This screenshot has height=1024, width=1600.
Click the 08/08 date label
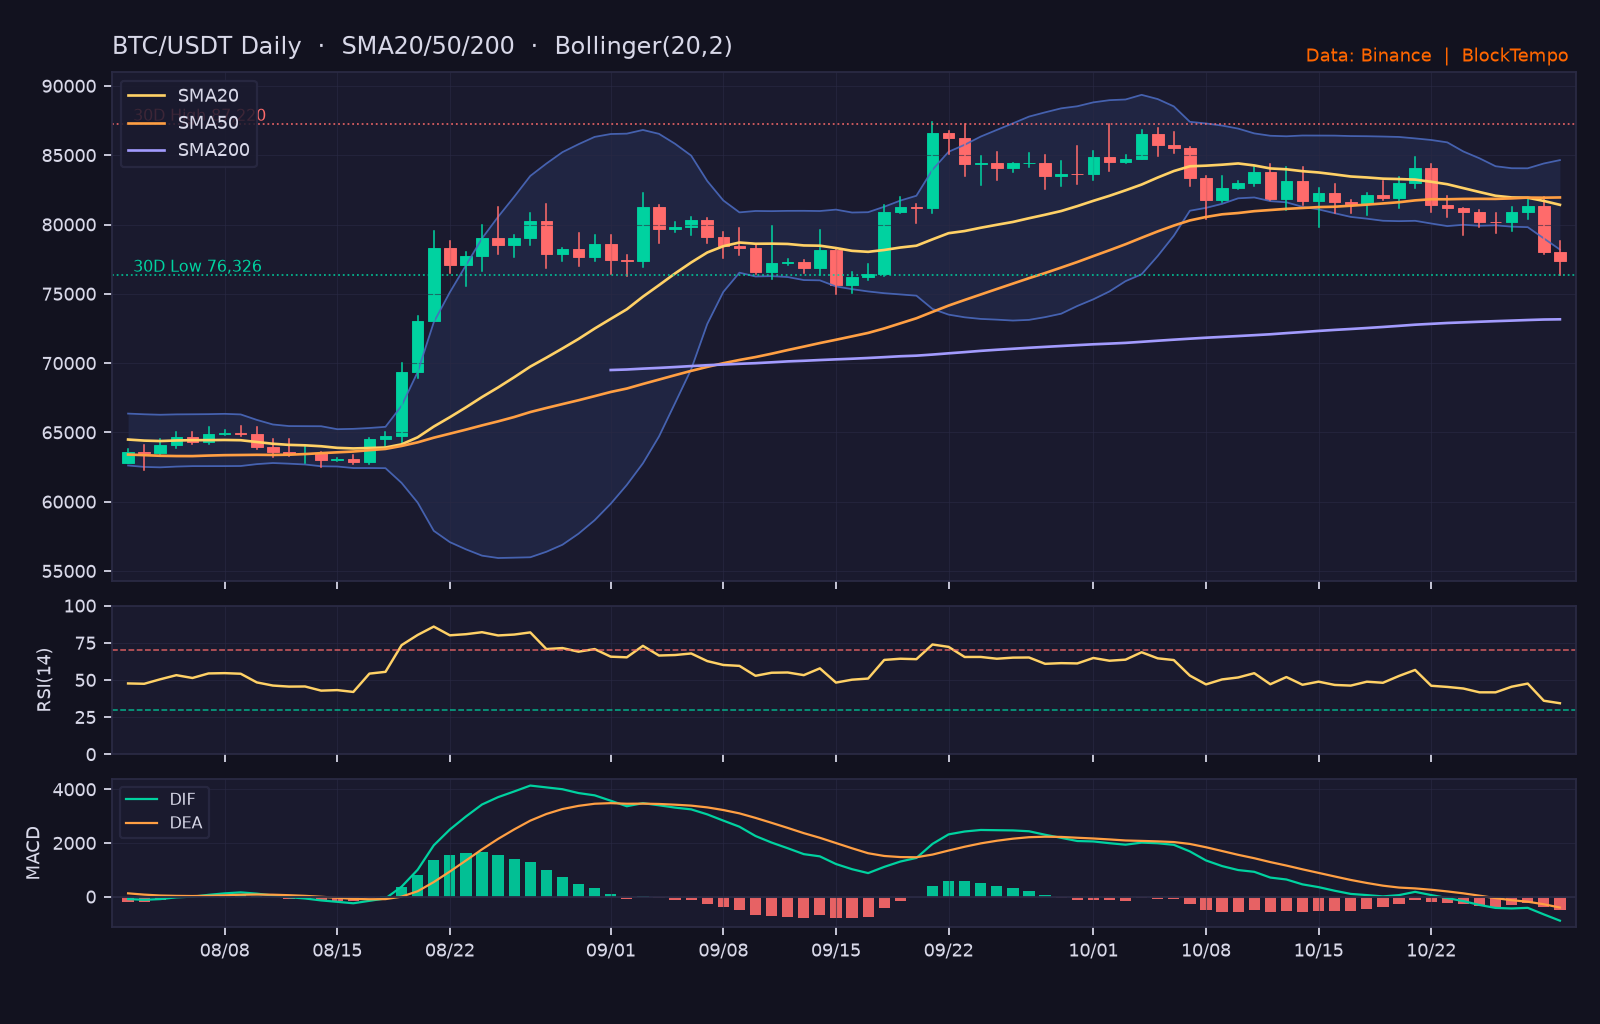click(x=225, y=950)
